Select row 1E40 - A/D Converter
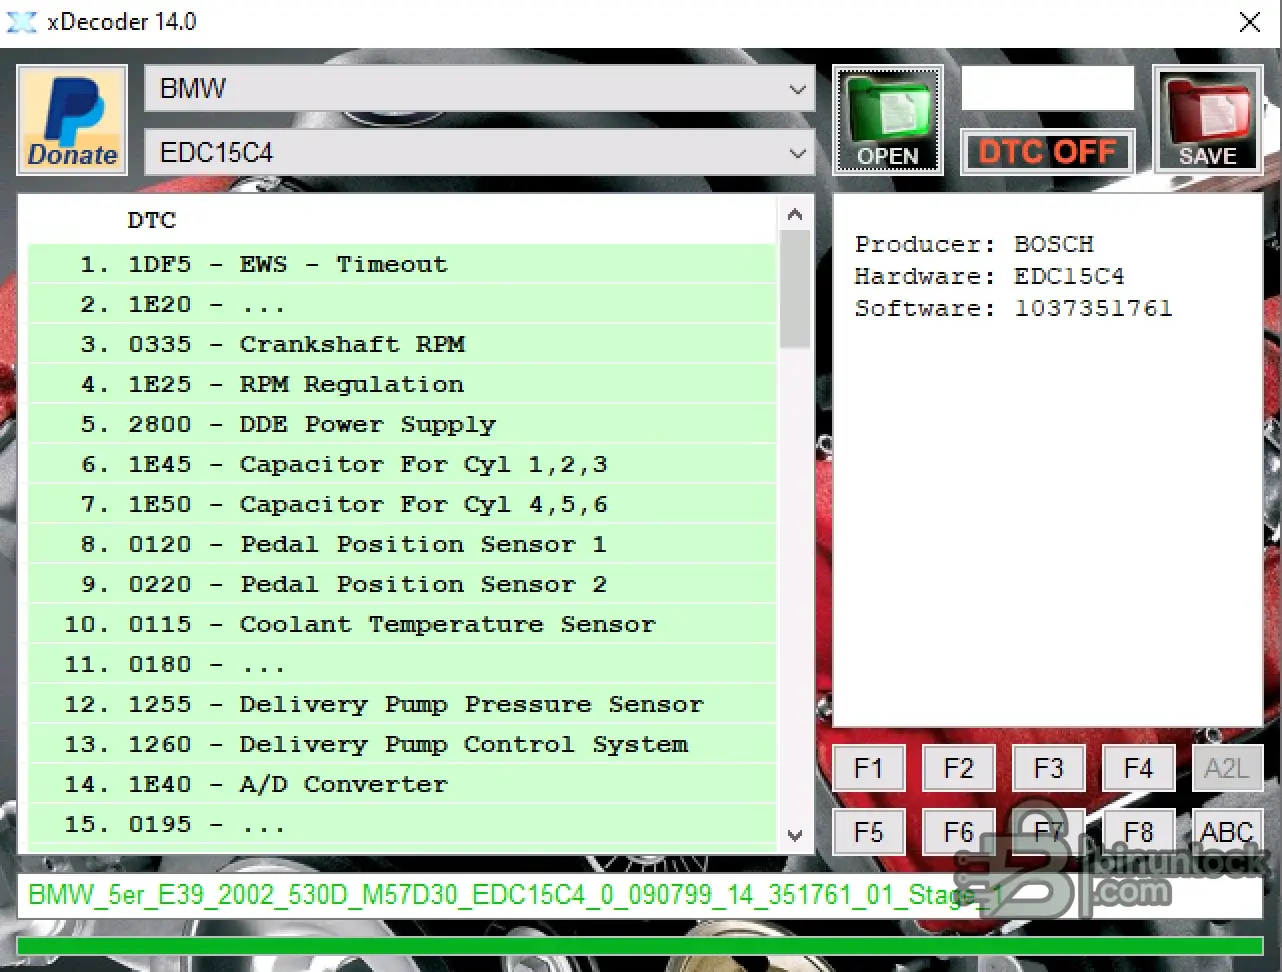The image size is (1282, 972). tap(402, 784)
